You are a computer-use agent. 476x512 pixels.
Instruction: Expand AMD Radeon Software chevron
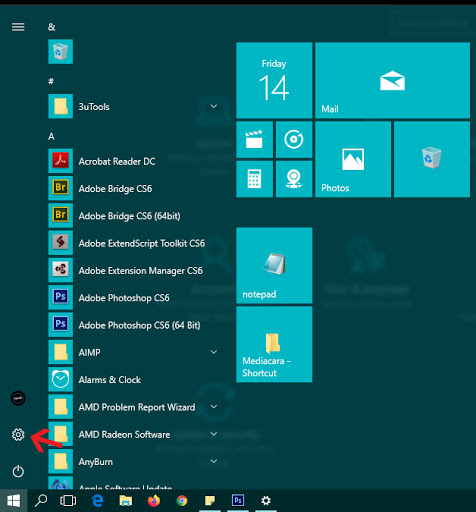tap(214, 434)
